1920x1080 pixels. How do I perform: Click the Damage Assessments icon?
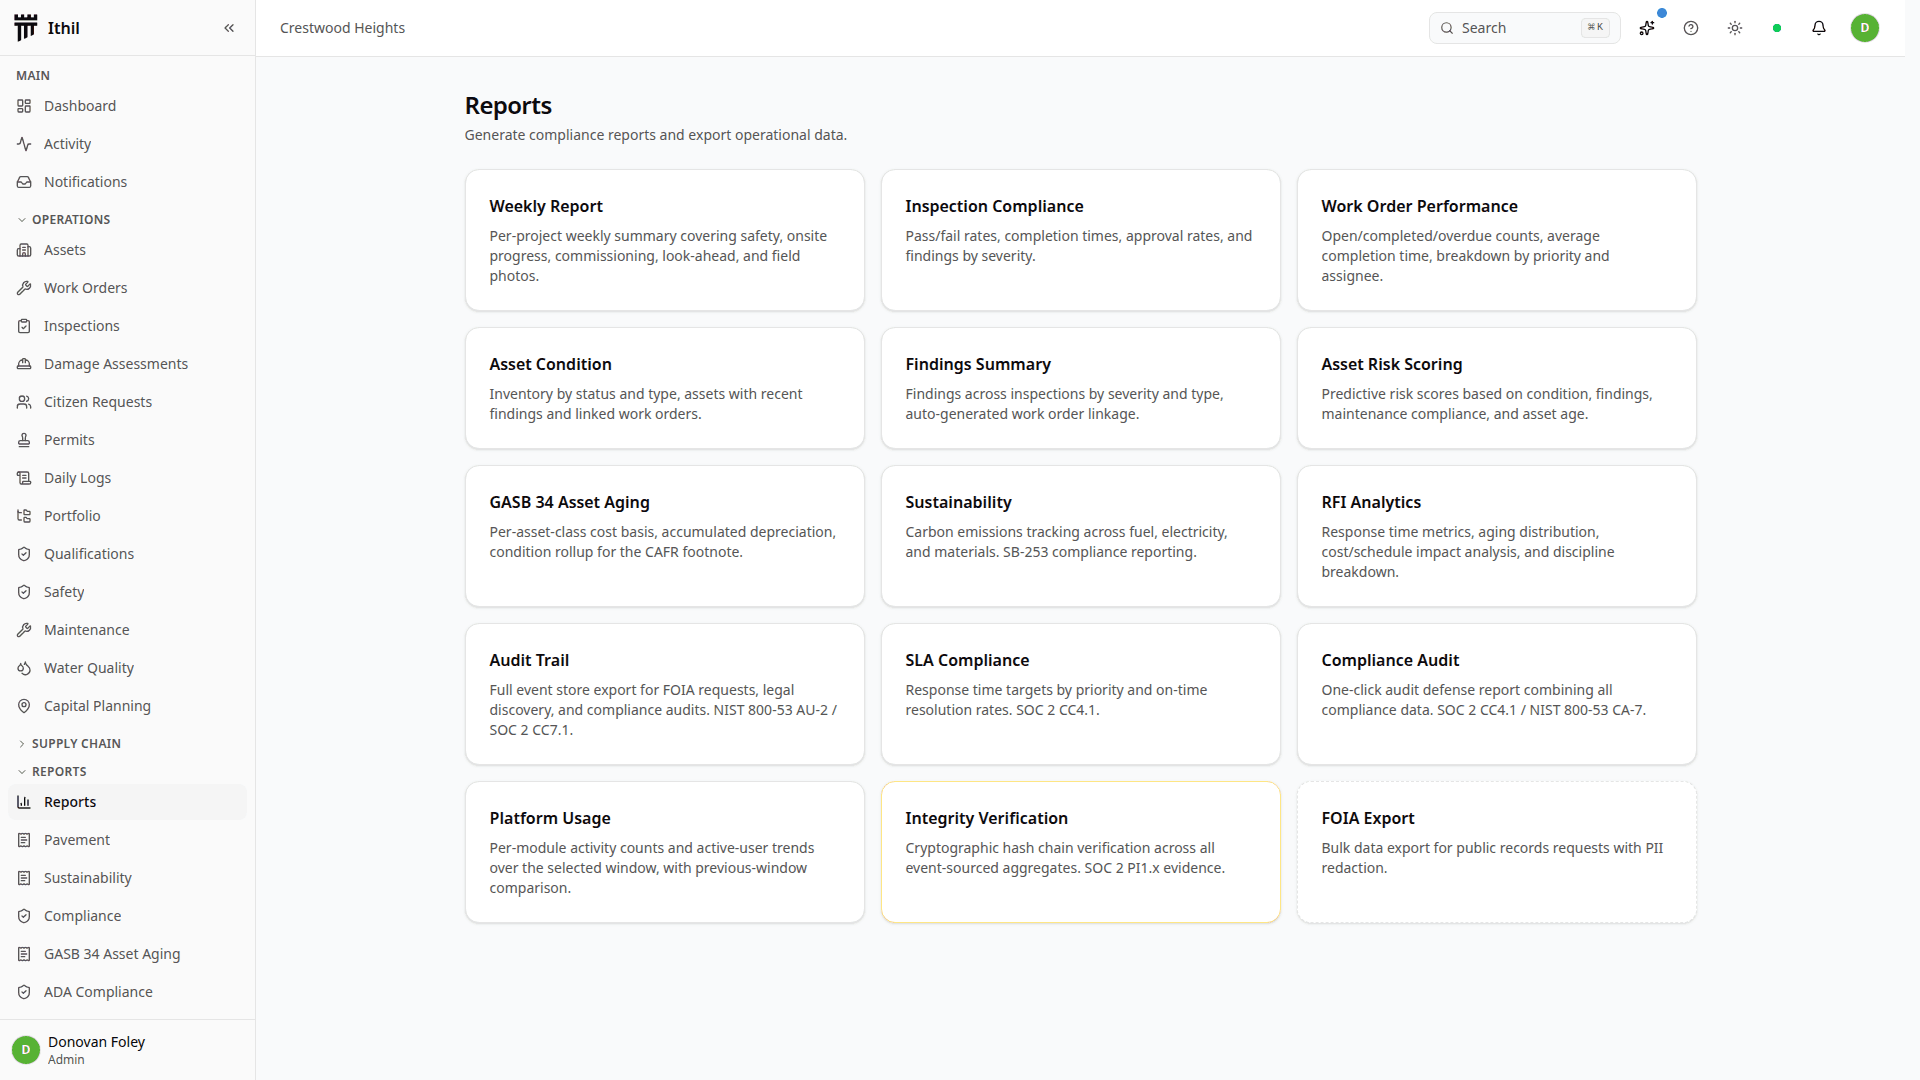[x=24, y=364]
